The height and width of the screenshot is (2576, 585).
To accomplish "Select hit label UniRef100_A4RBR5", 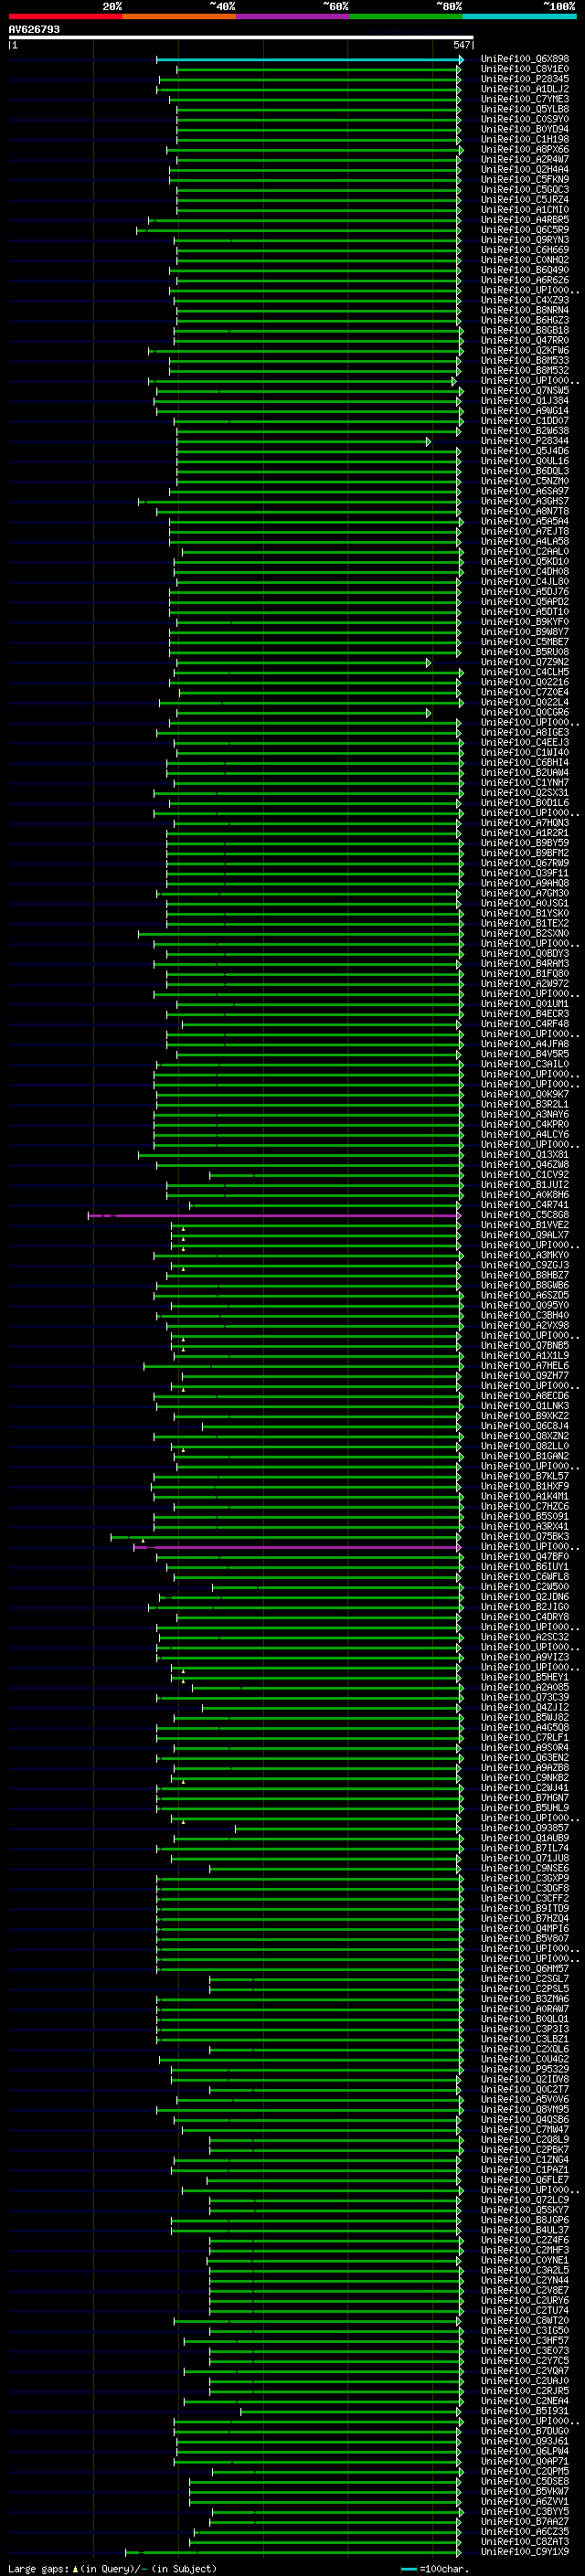I will point(525,220).
